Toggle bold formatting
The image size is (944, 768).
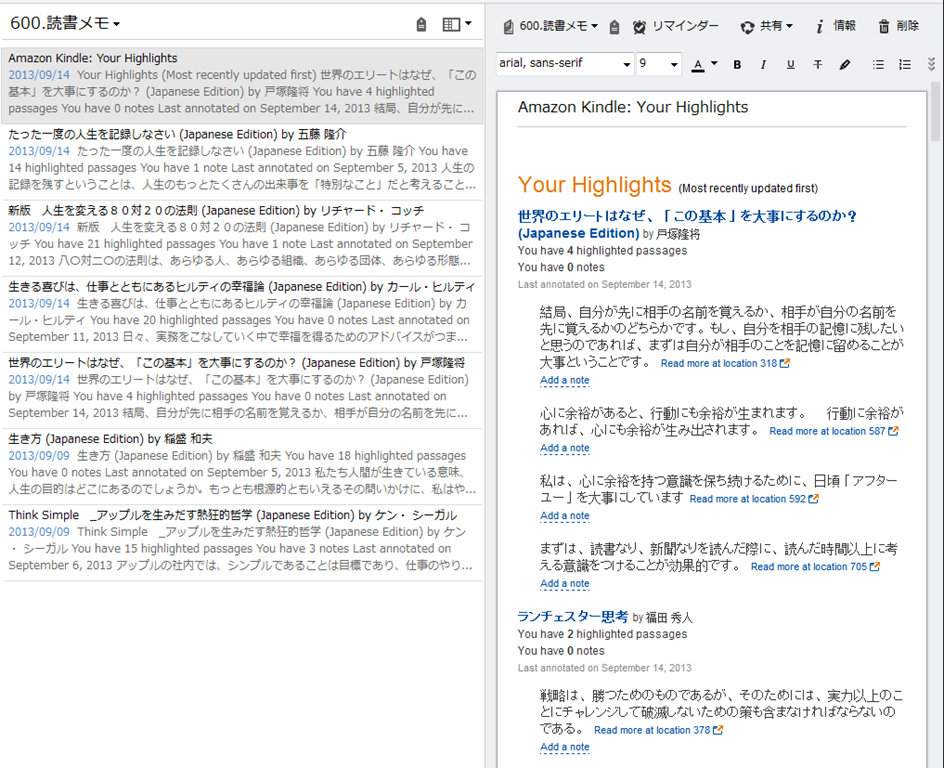(737, 64)
